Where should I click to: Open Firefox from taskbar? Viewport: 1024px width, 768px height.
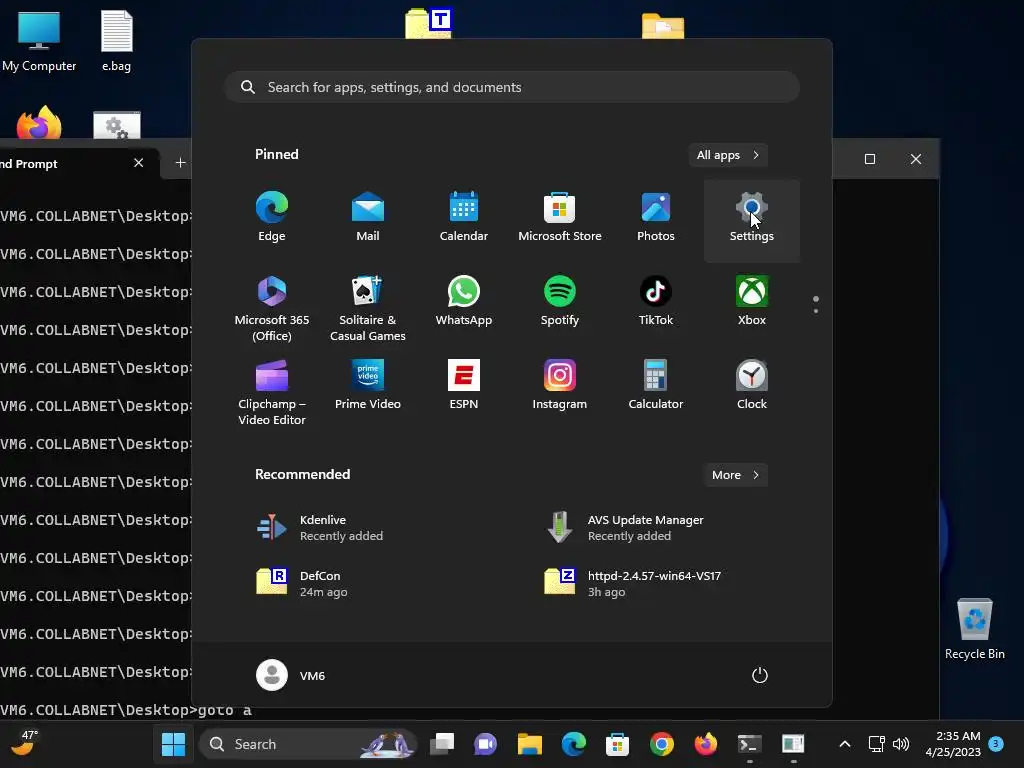pos(705,744)
